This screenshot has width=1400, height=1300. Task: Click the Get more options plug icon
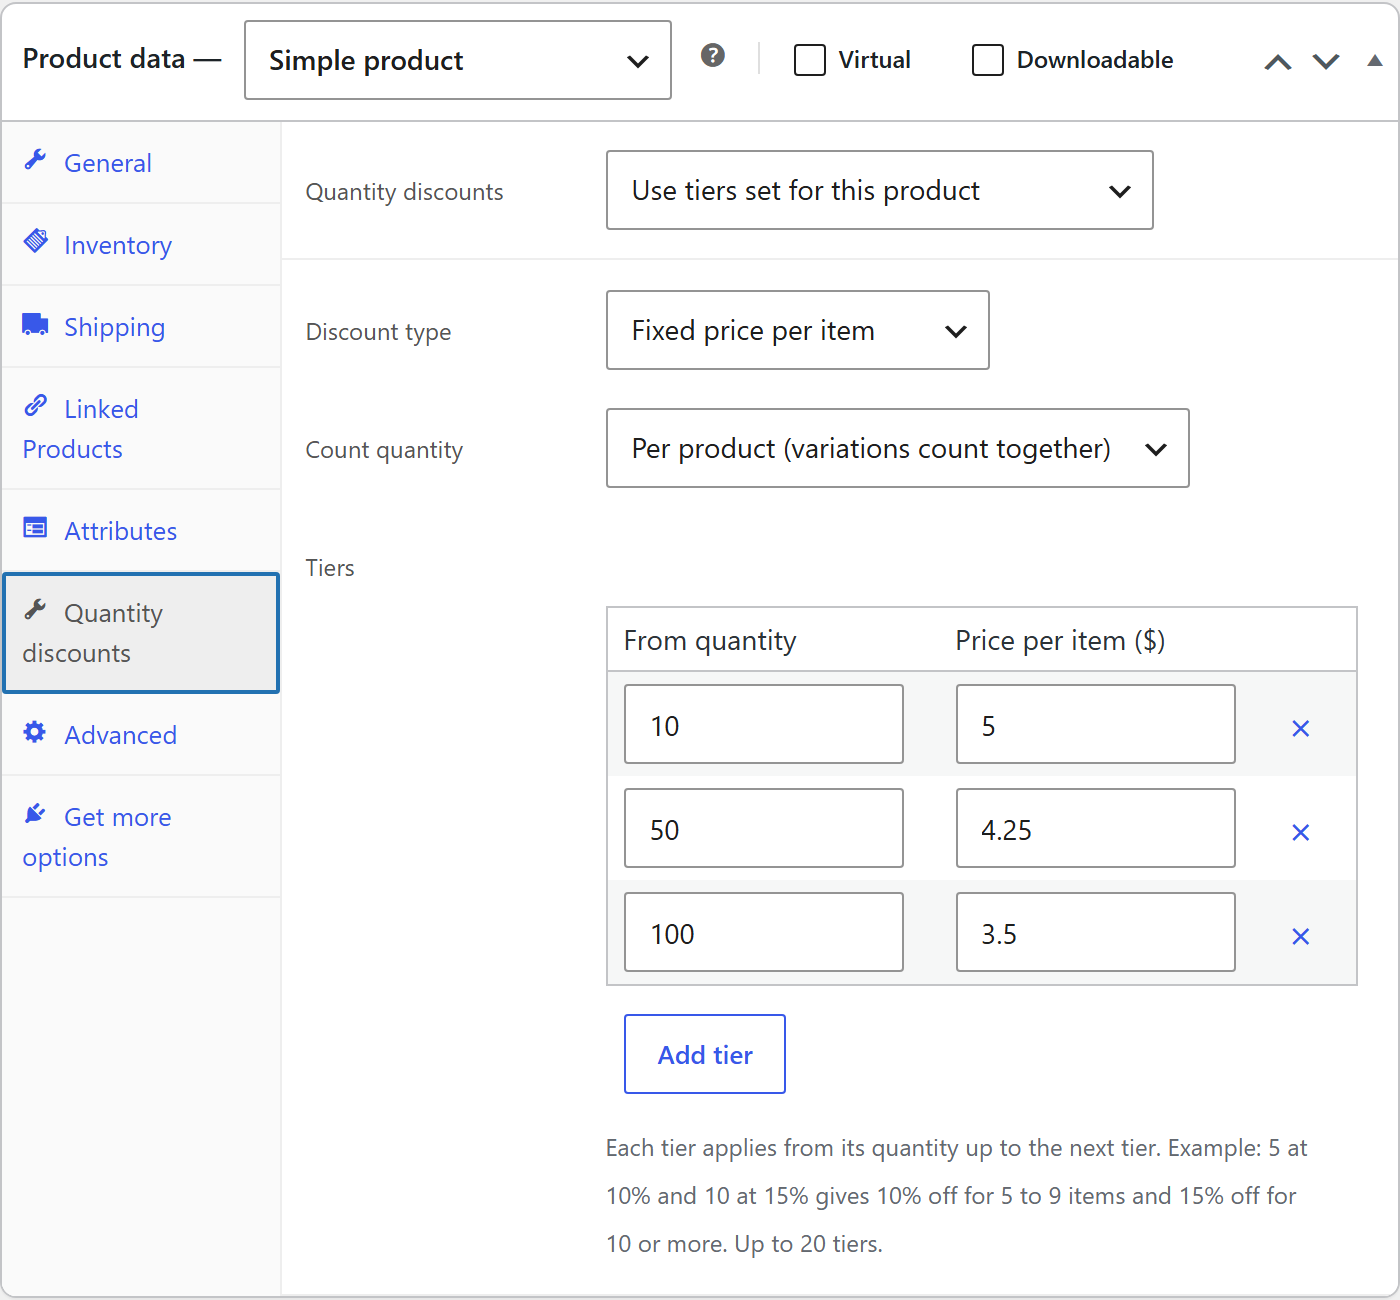coord(36,813)
